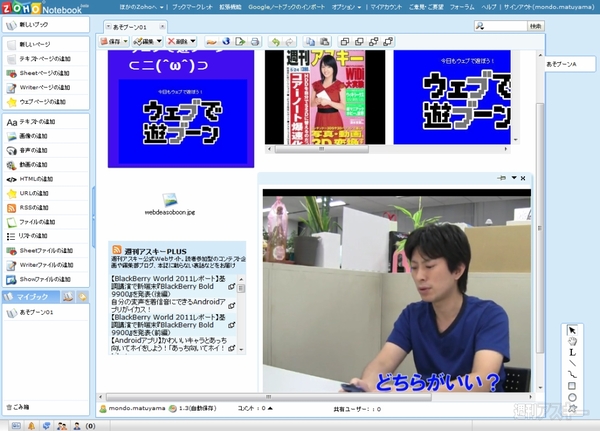Add a Sheet page from sidebar
Viewport: 600px width, 431px height.
coord(46,73)
